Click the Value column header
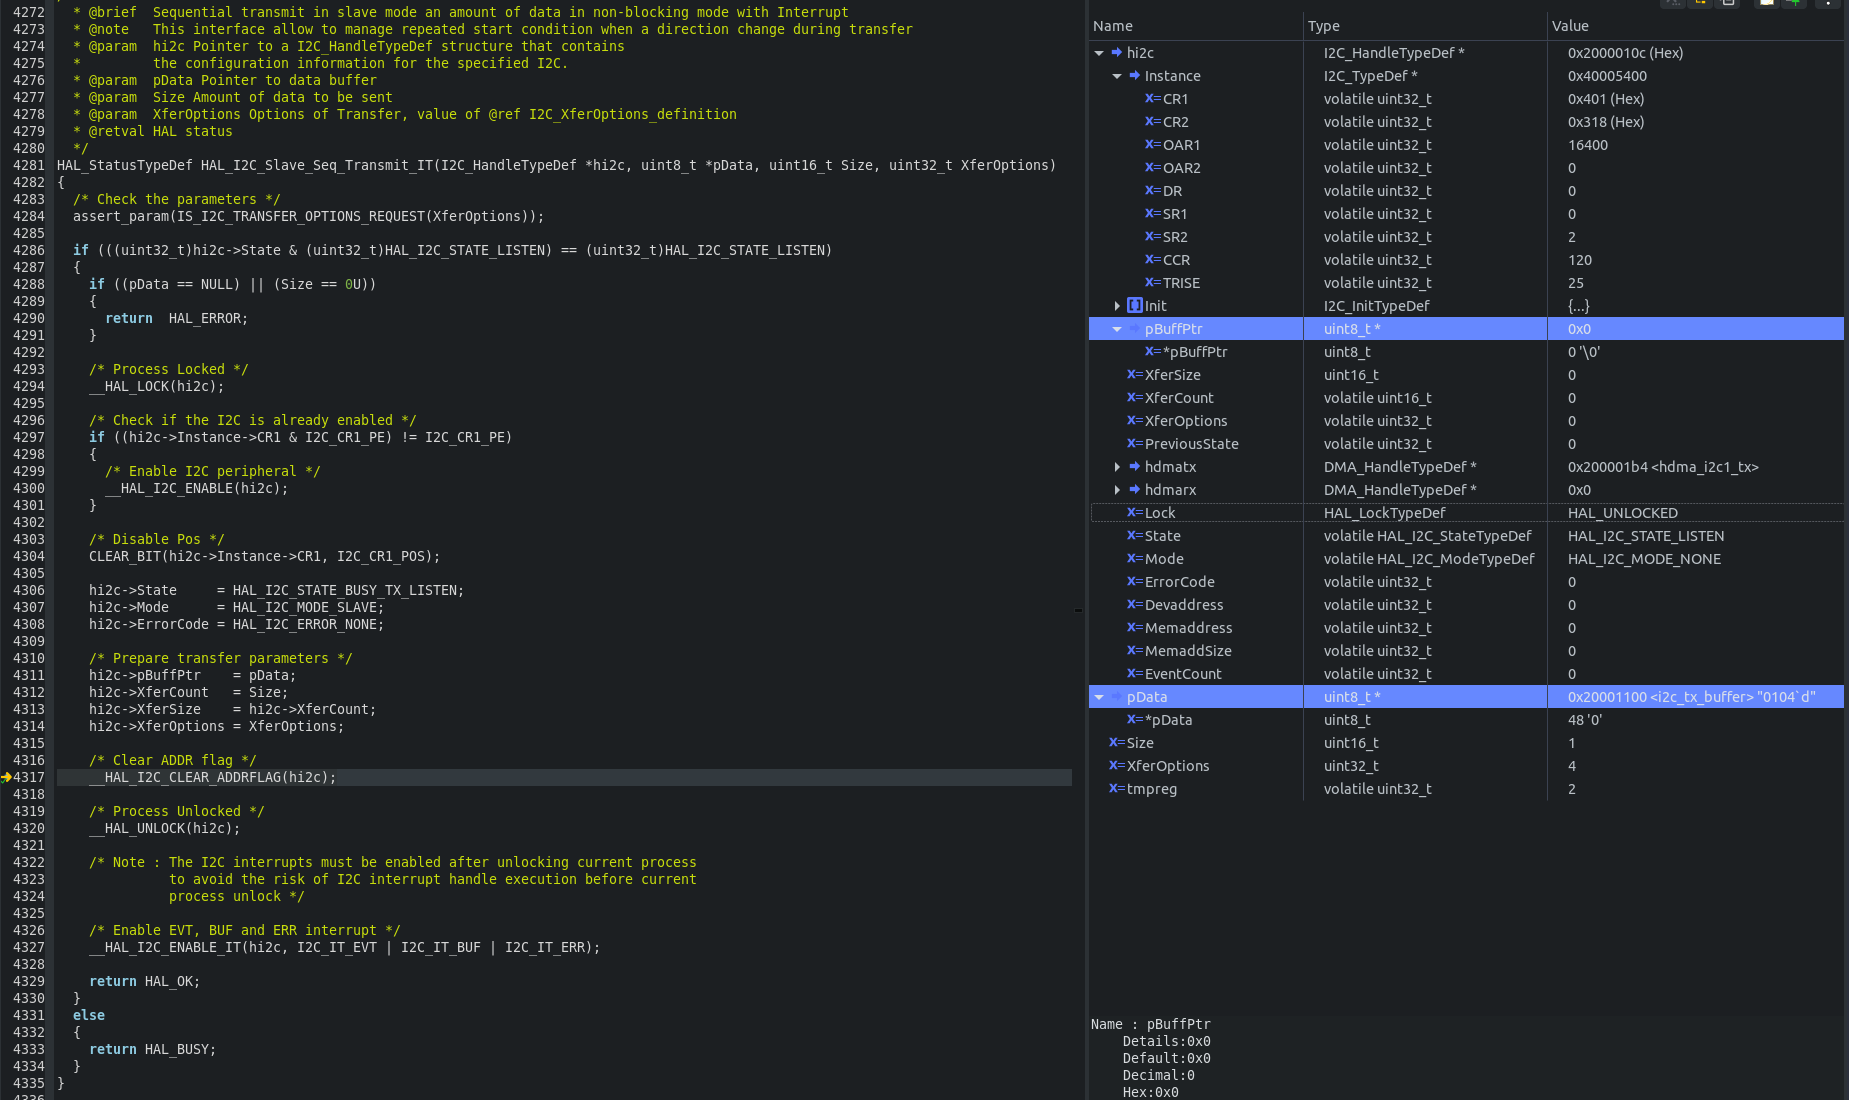Screen dimensions: 1849x1100 point(1570,26)
